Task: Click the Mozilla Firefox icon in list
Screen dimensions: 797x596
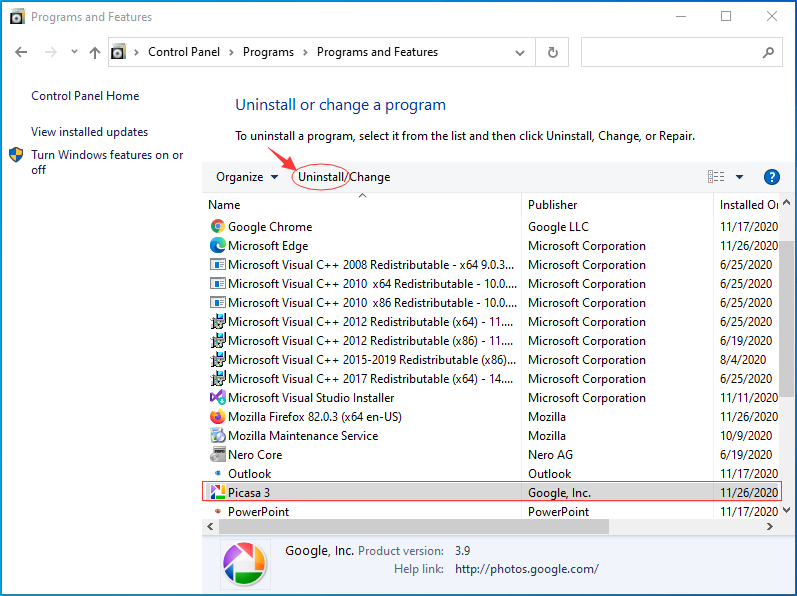Action: 218,417
